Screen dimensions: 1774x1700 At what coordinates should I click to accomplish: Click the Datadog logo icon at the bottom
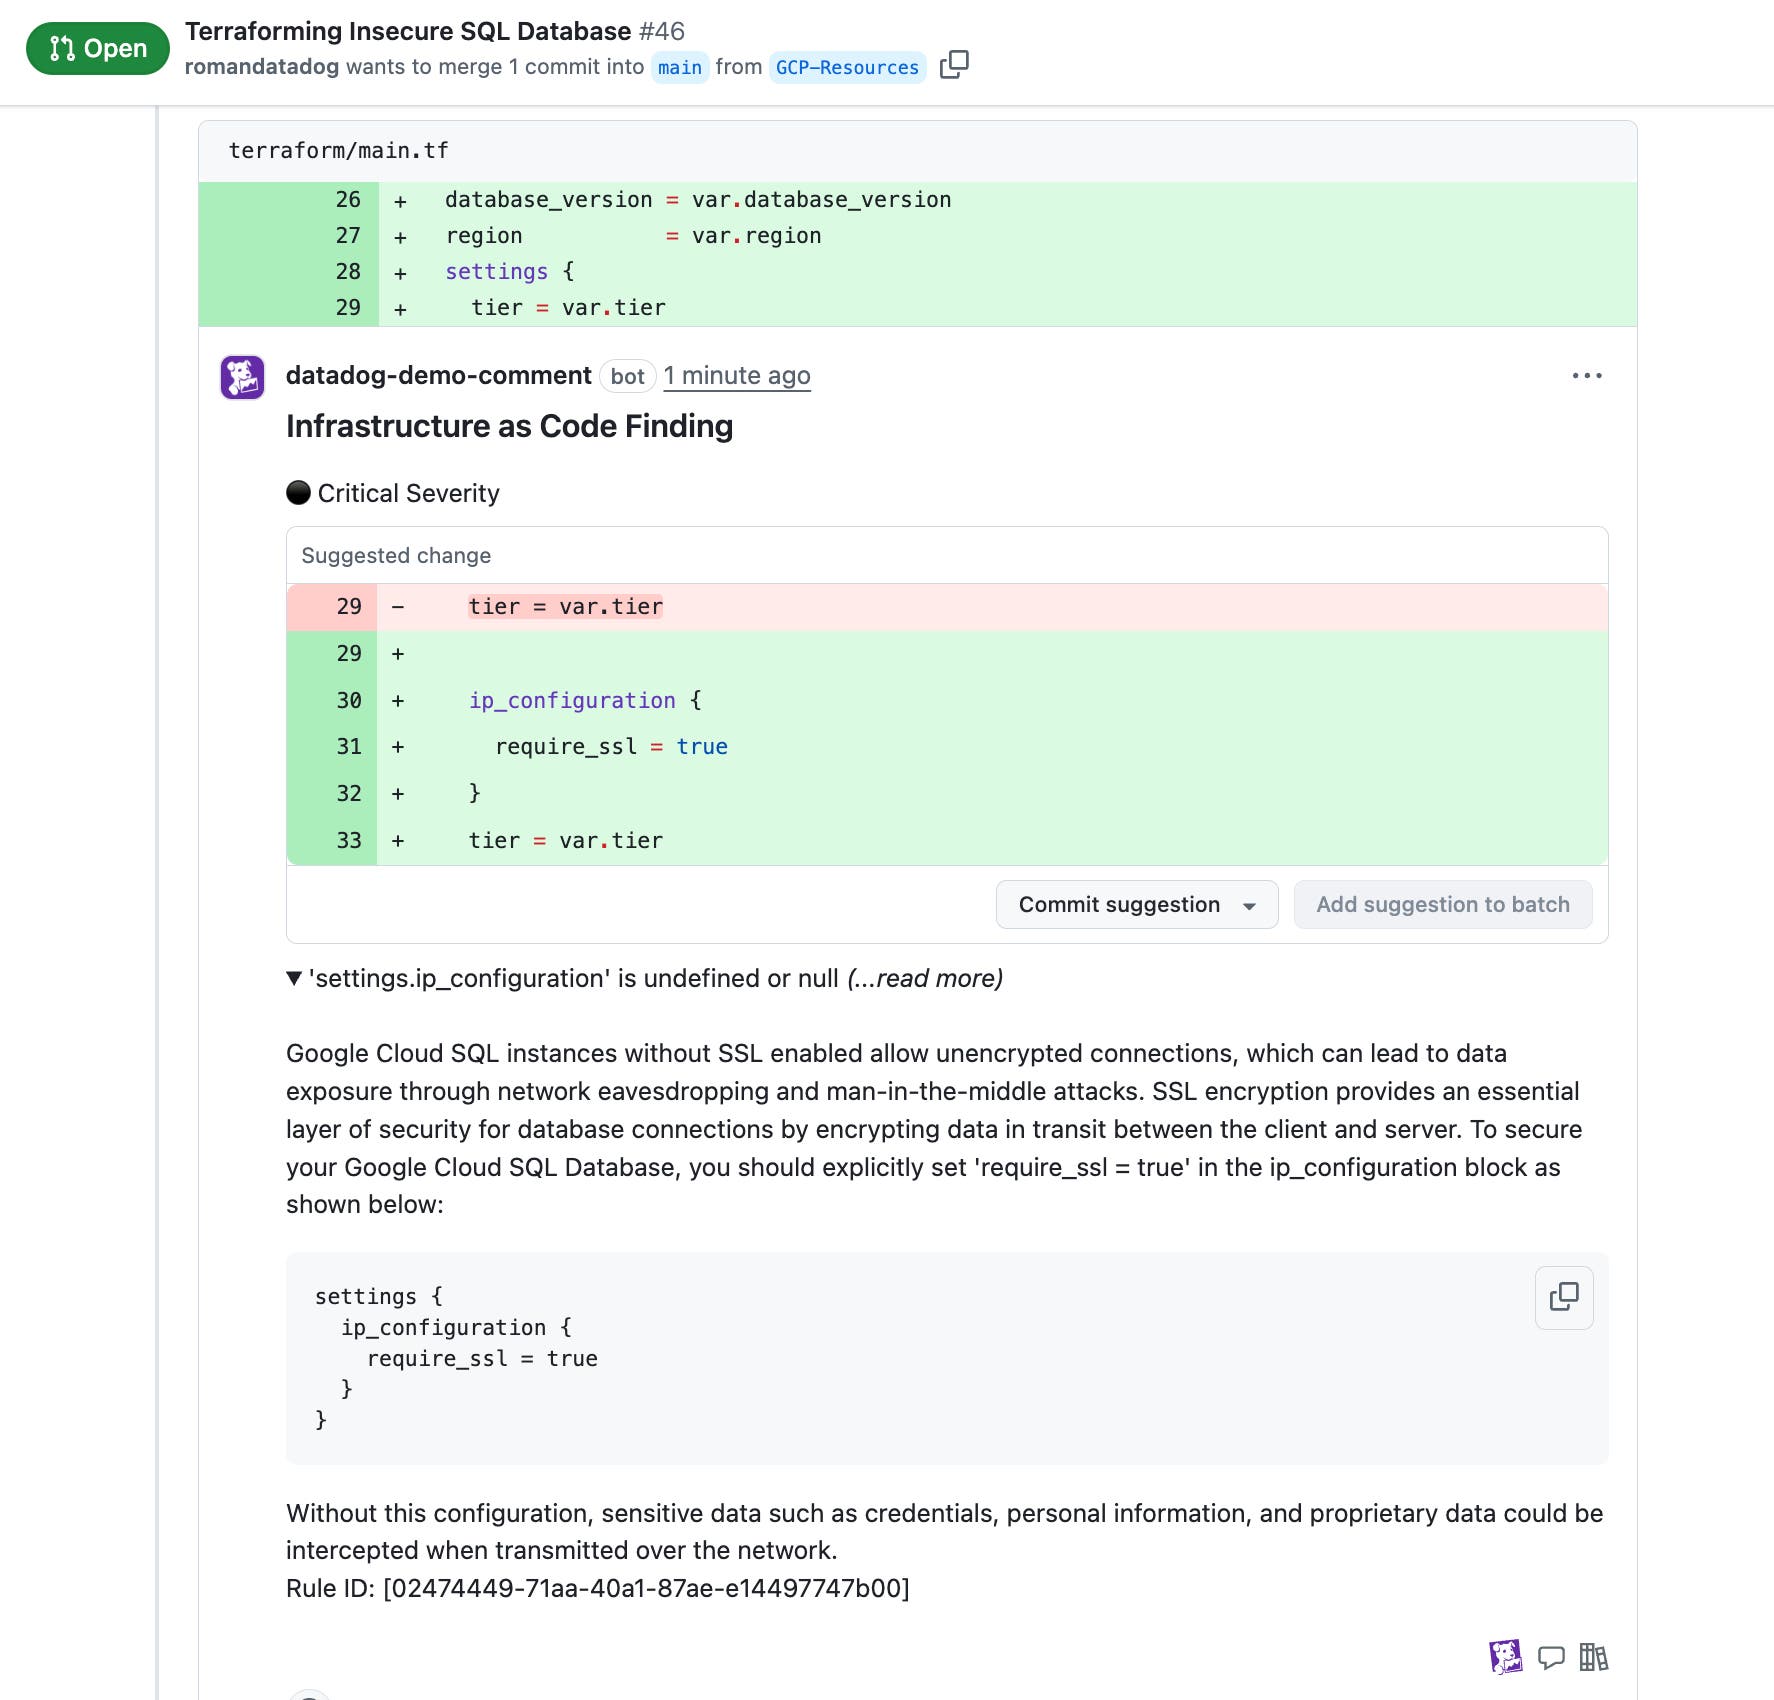click(x=1504, y=1657)
